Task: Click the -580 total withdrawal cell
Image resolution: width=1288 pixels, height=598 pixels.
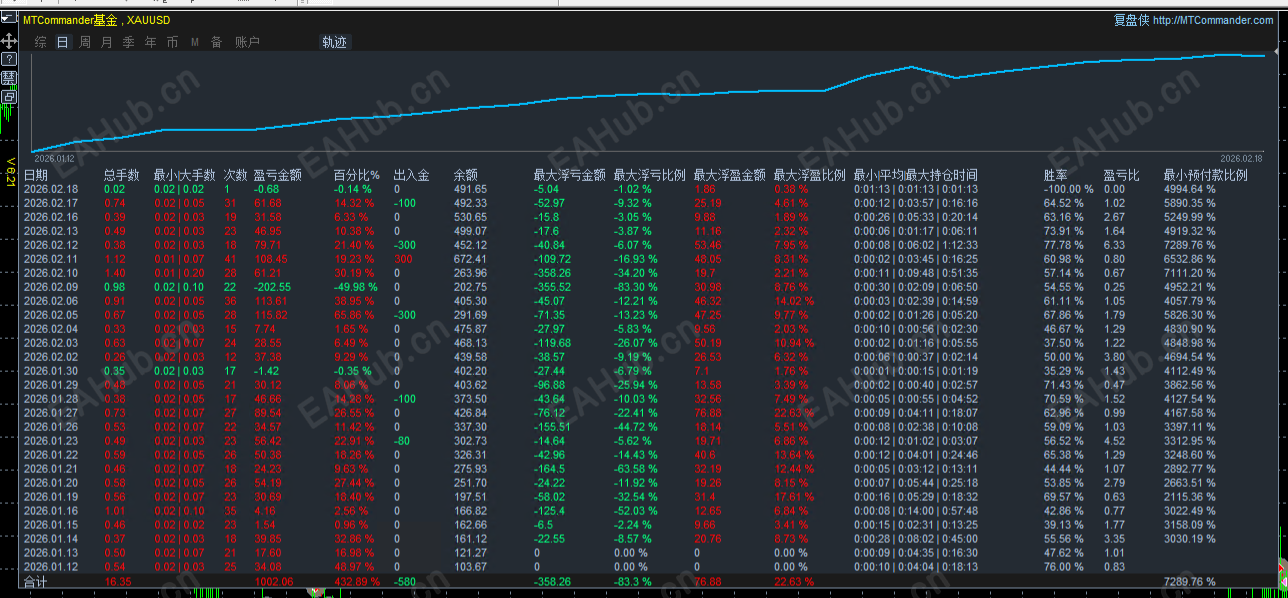Action: pyautogui.click(x=404, y=581)
